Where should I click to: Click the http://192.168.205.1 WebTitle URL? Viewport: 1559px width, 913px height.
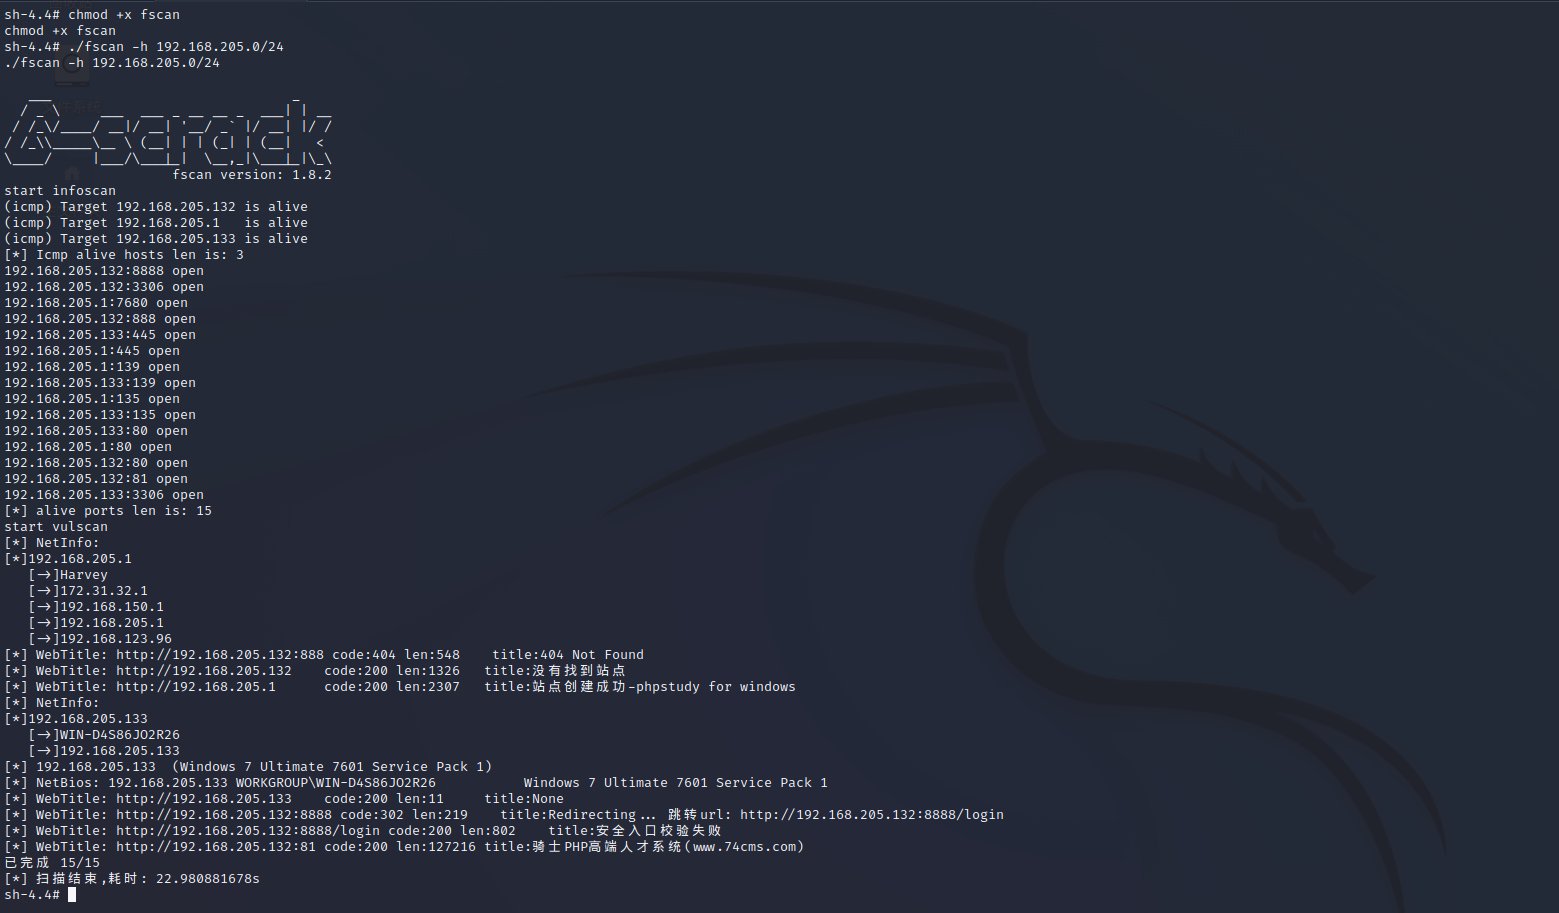196,687
